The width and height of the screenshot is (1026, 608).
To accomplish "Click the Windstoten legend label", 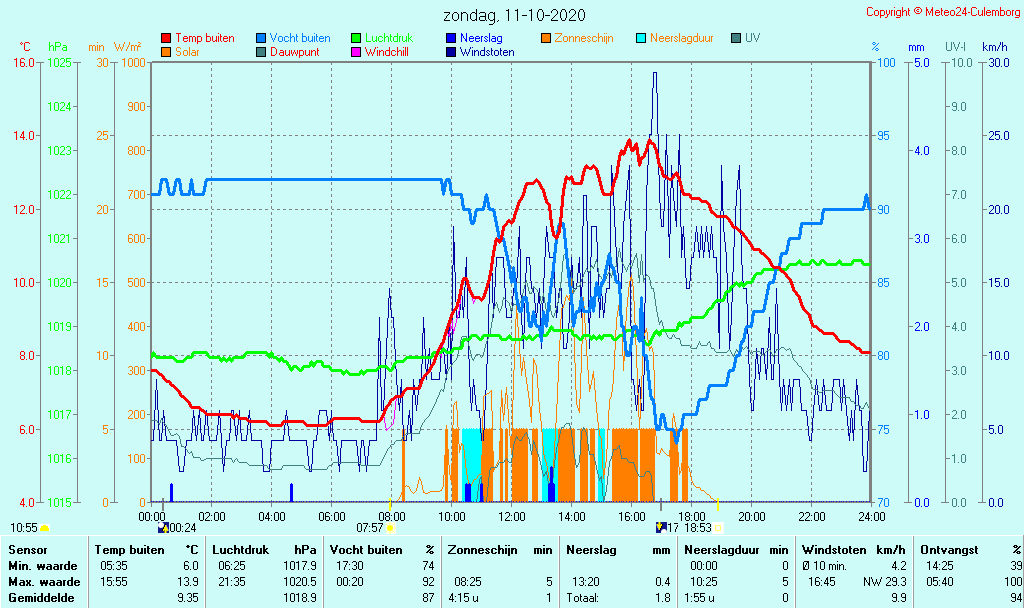I will pos(487,52).
